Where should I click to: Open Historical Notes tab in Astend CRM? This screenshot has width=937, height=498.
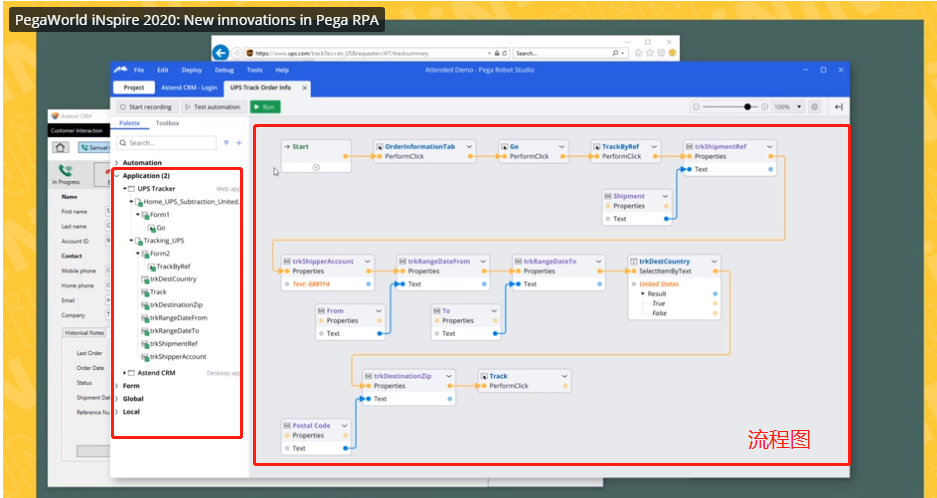point(84,332)
